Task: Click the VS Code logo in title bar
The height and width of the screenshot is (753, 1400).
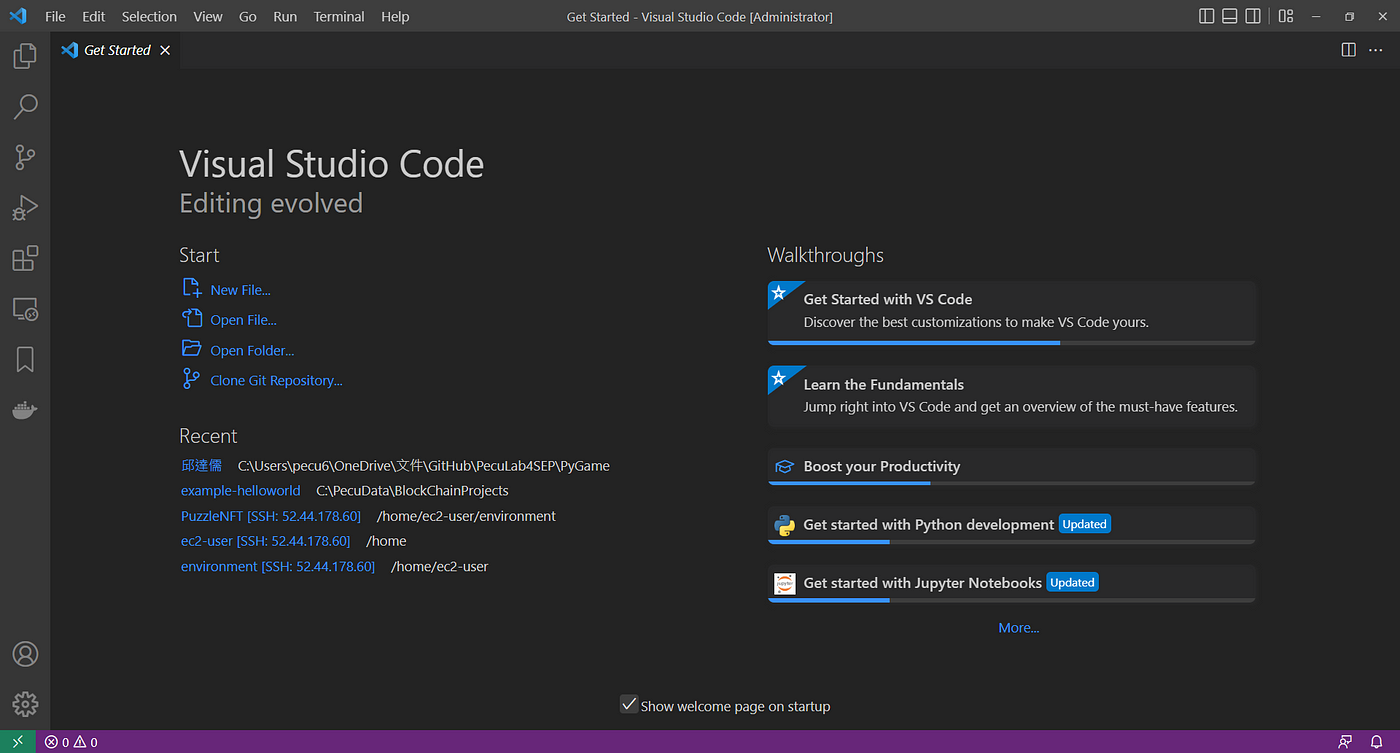Action: pyautogui.click(x=17, y=16)
